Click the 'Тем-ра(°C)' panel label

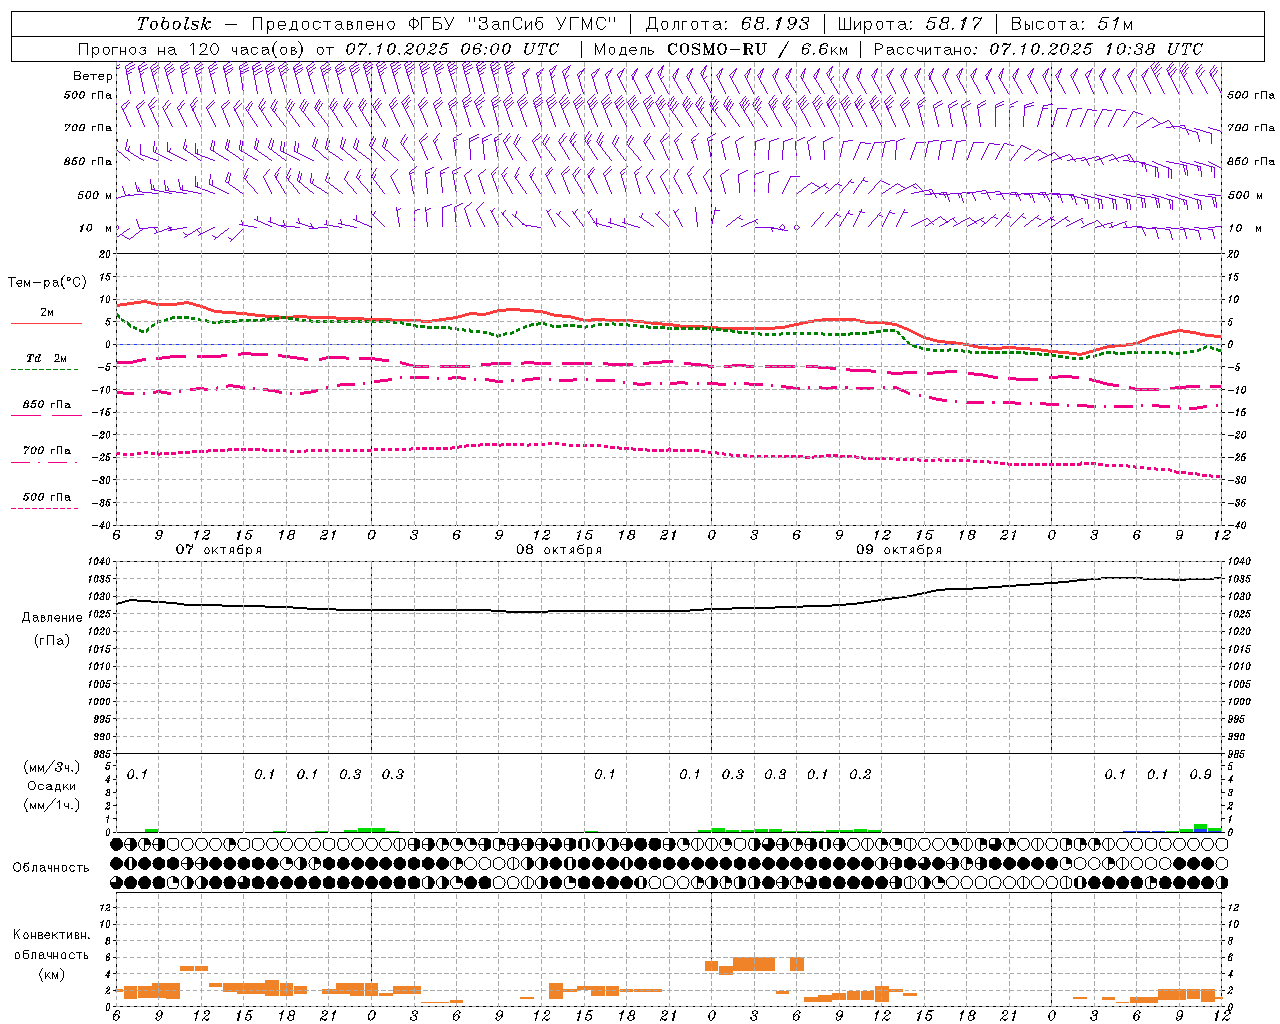47,283
